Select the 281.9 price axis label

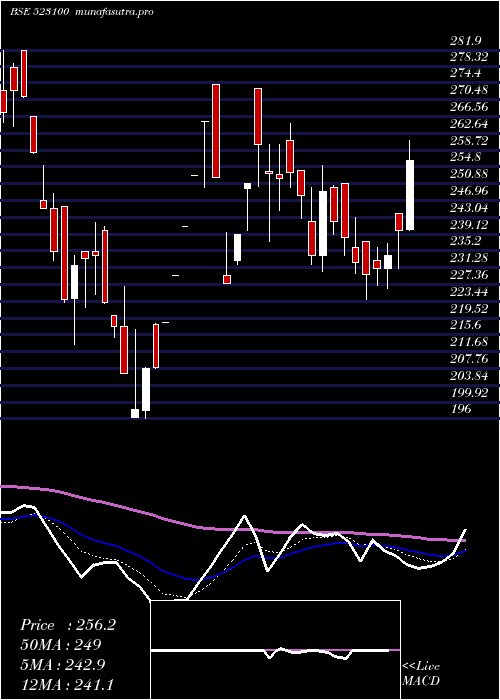[x=465, y=41]
